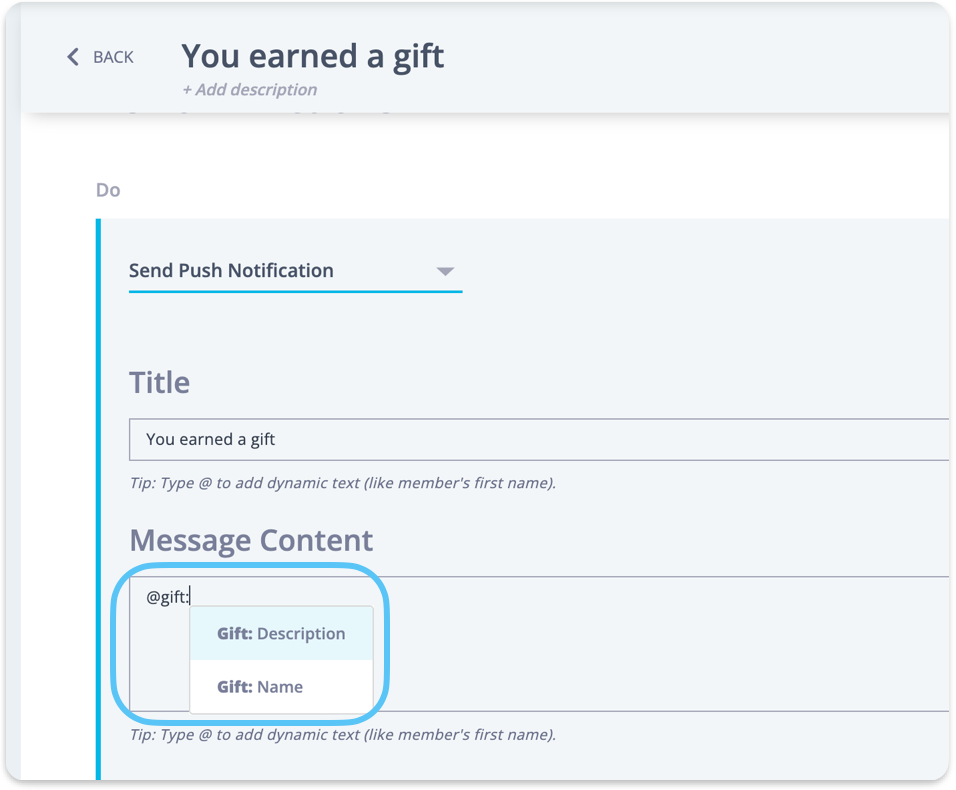Click the "Do" section label
The width and height of the screenshot is (956, 790).
[x=108, y=189]
